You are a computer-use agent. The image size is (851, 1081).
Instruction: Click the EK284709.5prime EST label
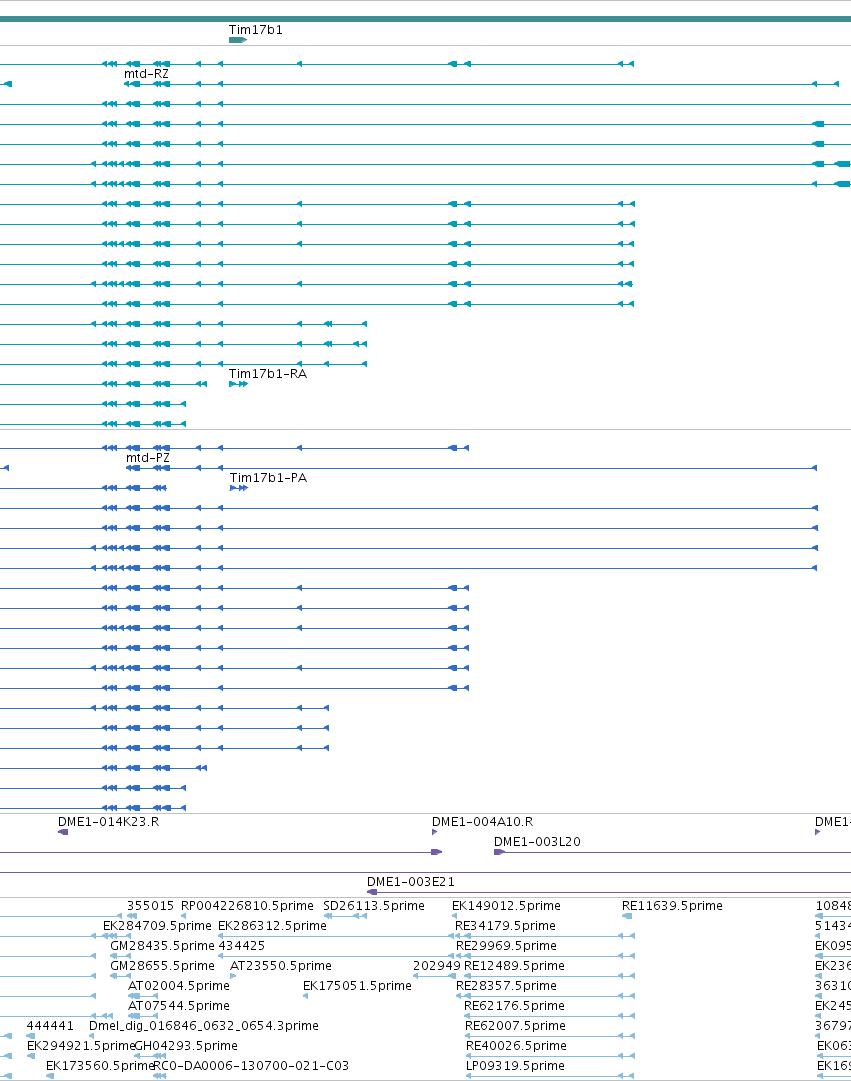[x=157, y=926]
